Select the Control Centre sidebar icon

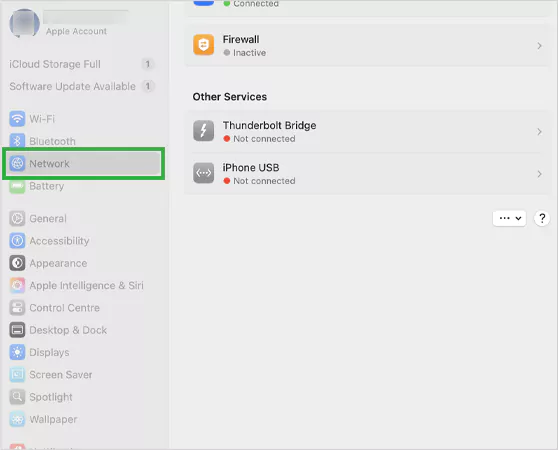[17, 308]
